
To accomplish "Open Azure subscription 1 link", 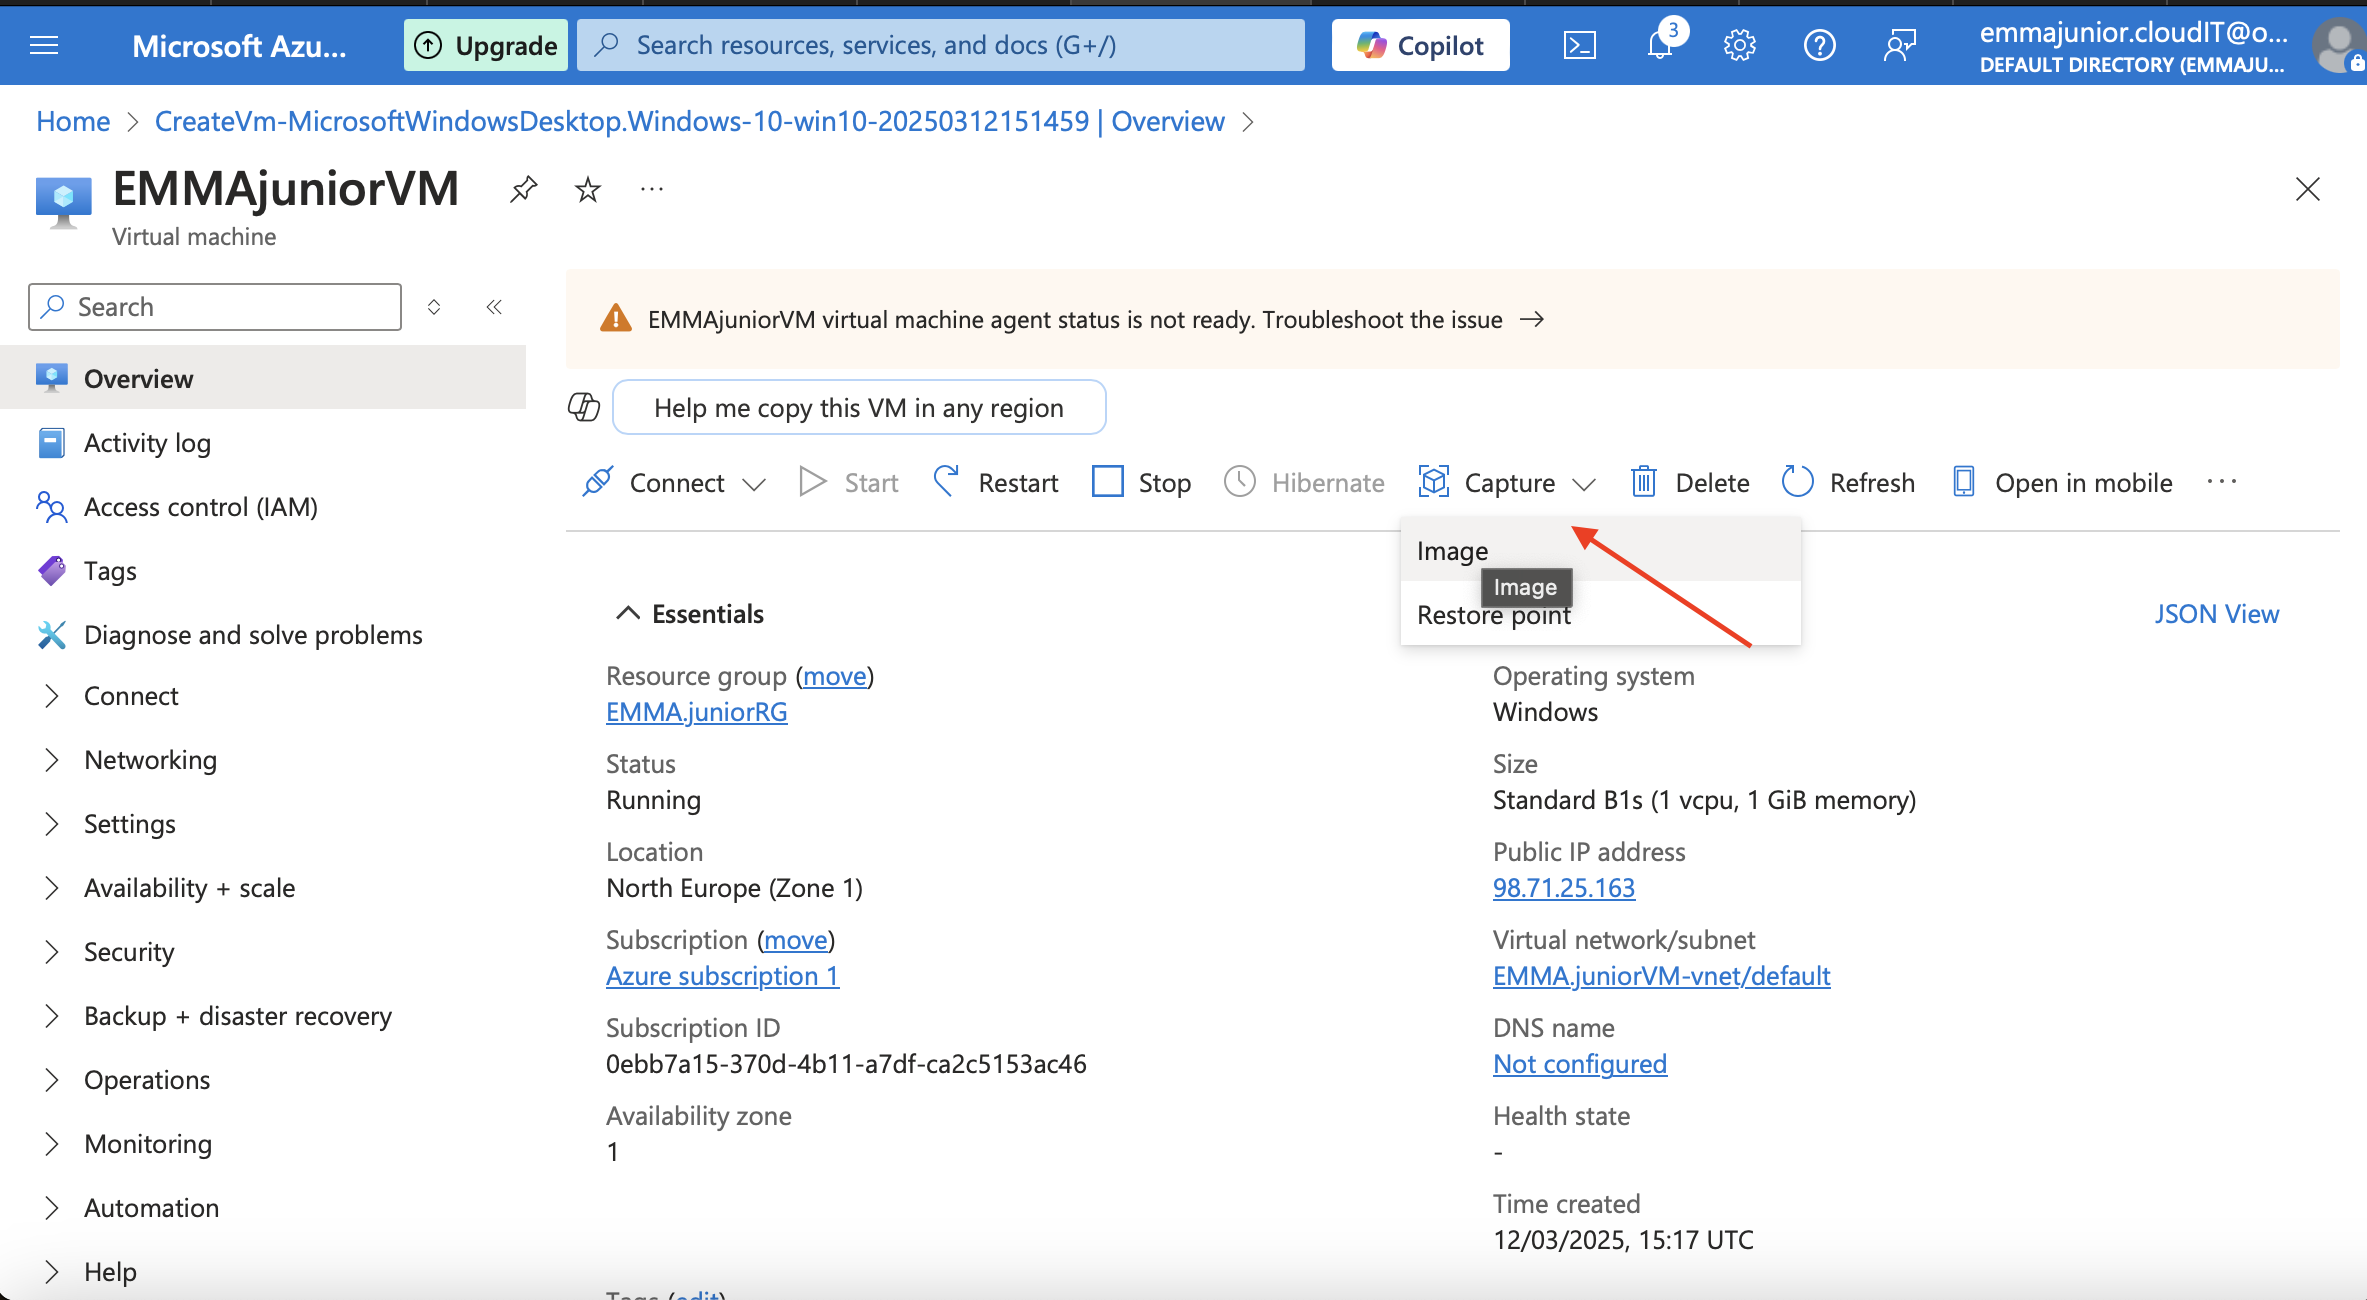I will [x=723, y=976].
